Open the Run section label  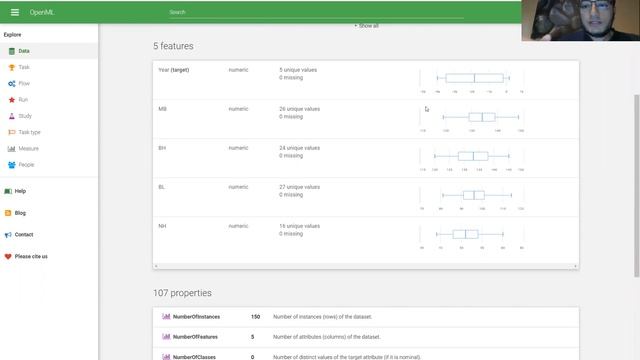point(23,100)
